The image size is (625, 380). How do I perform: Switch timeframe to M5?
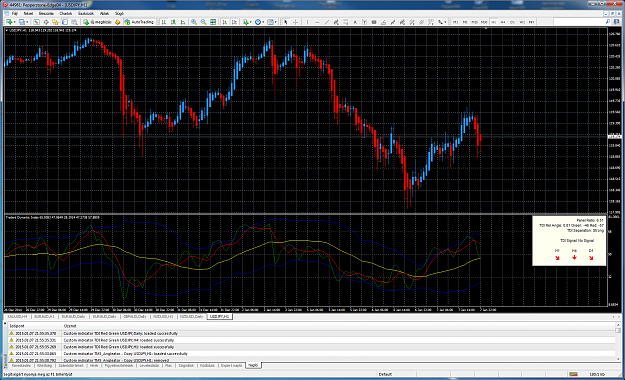click(x=465, y=22)
